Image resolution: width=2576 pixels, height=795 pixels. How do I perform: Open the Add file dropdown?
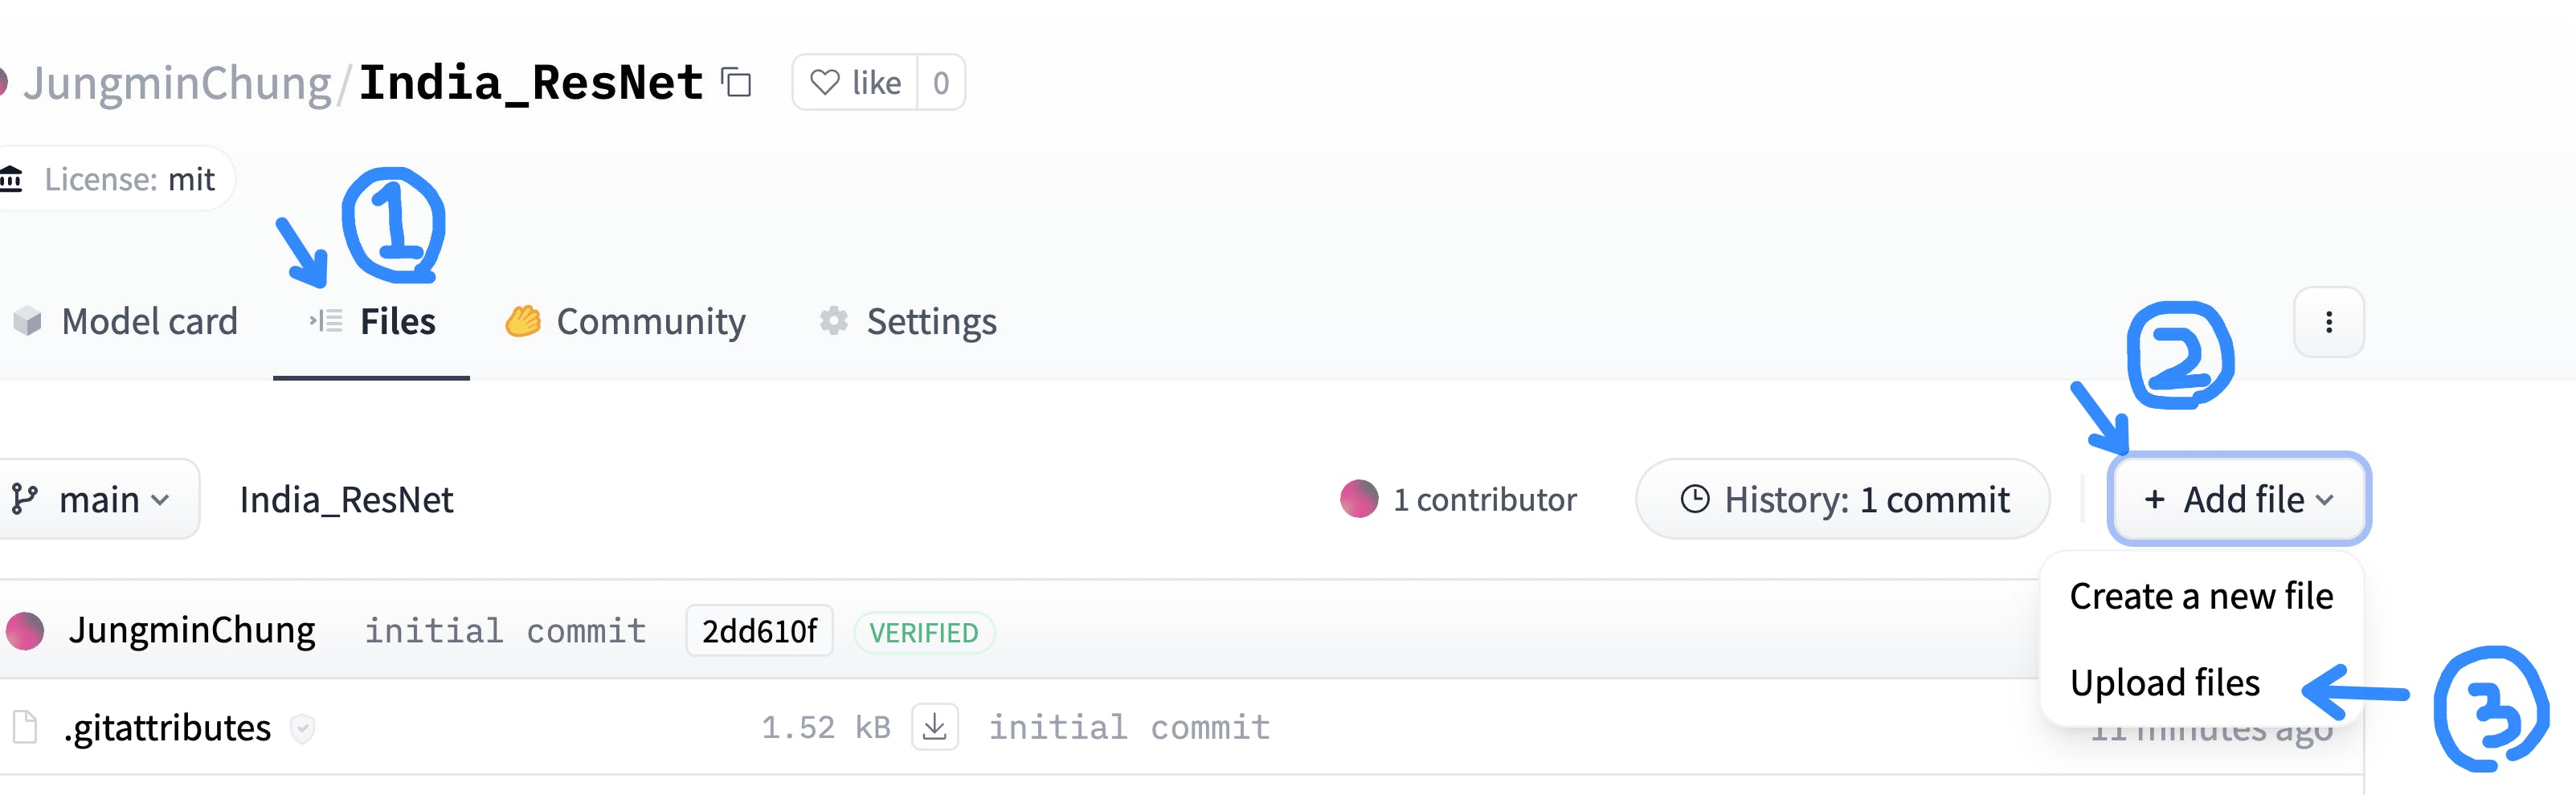point(2238,499)
